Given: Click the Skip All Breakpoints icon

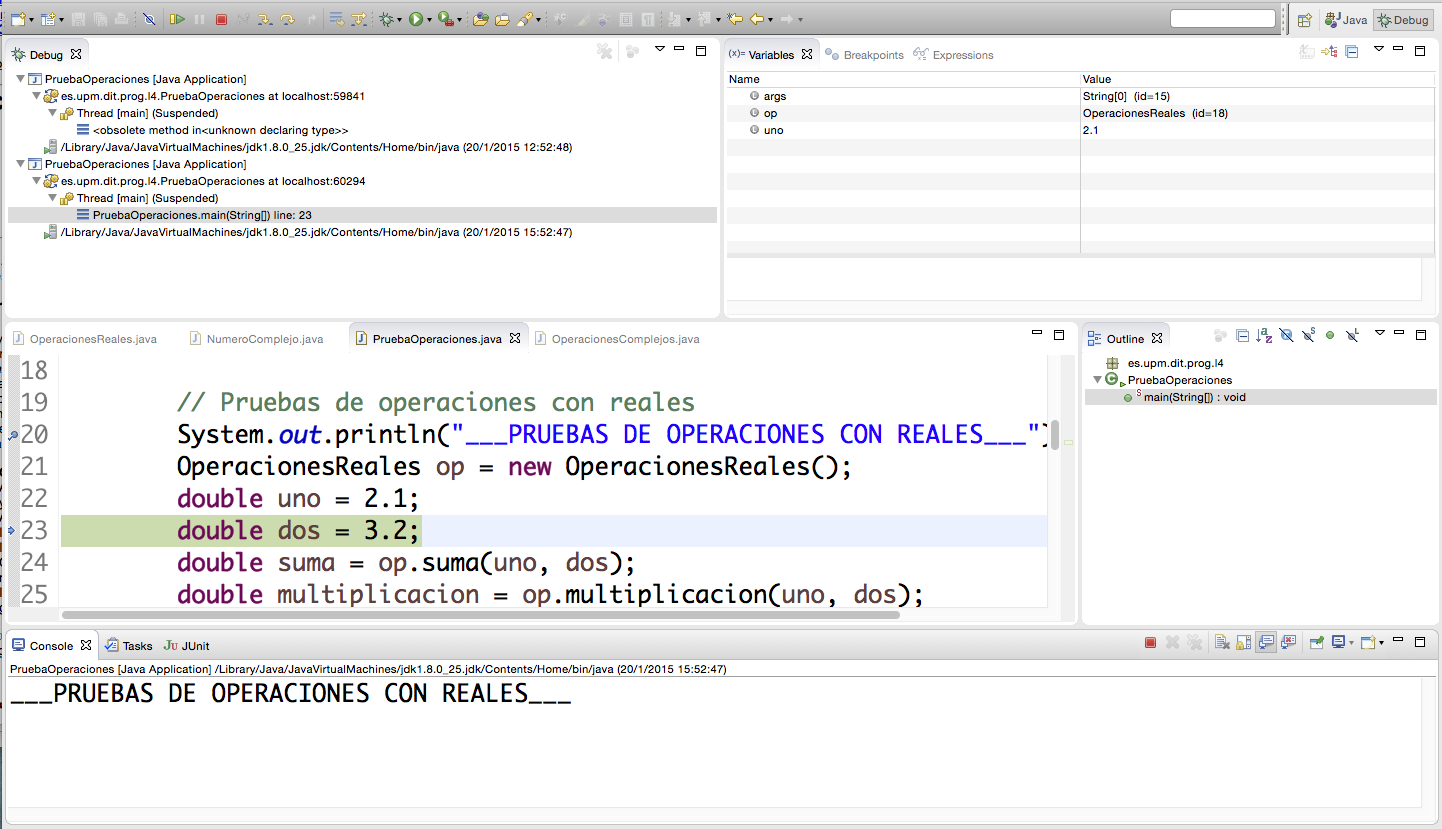Looking at the screenshot, I should (x=149, y=19).
